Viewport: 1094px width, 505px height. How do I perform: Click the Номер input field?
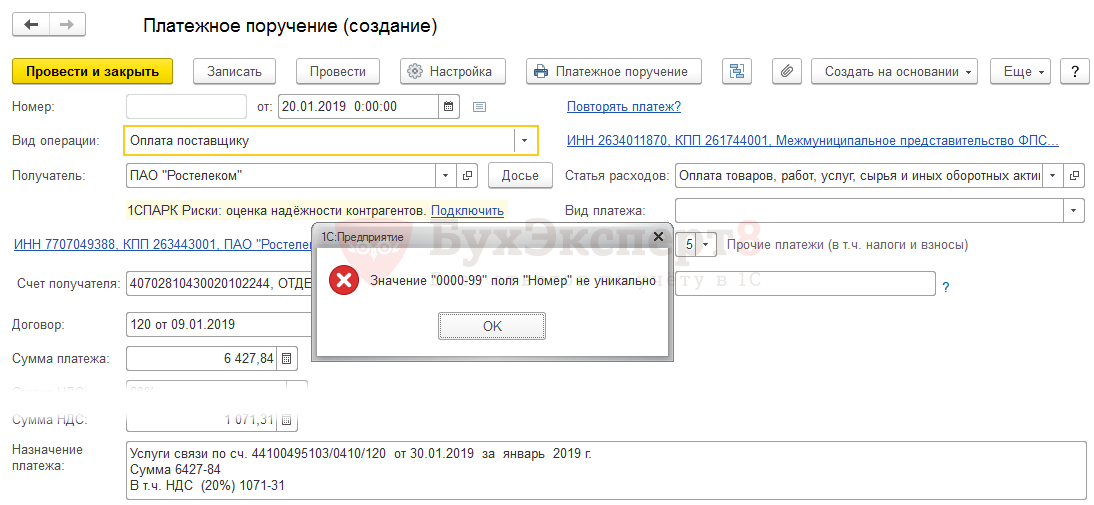tap(186, 106)
